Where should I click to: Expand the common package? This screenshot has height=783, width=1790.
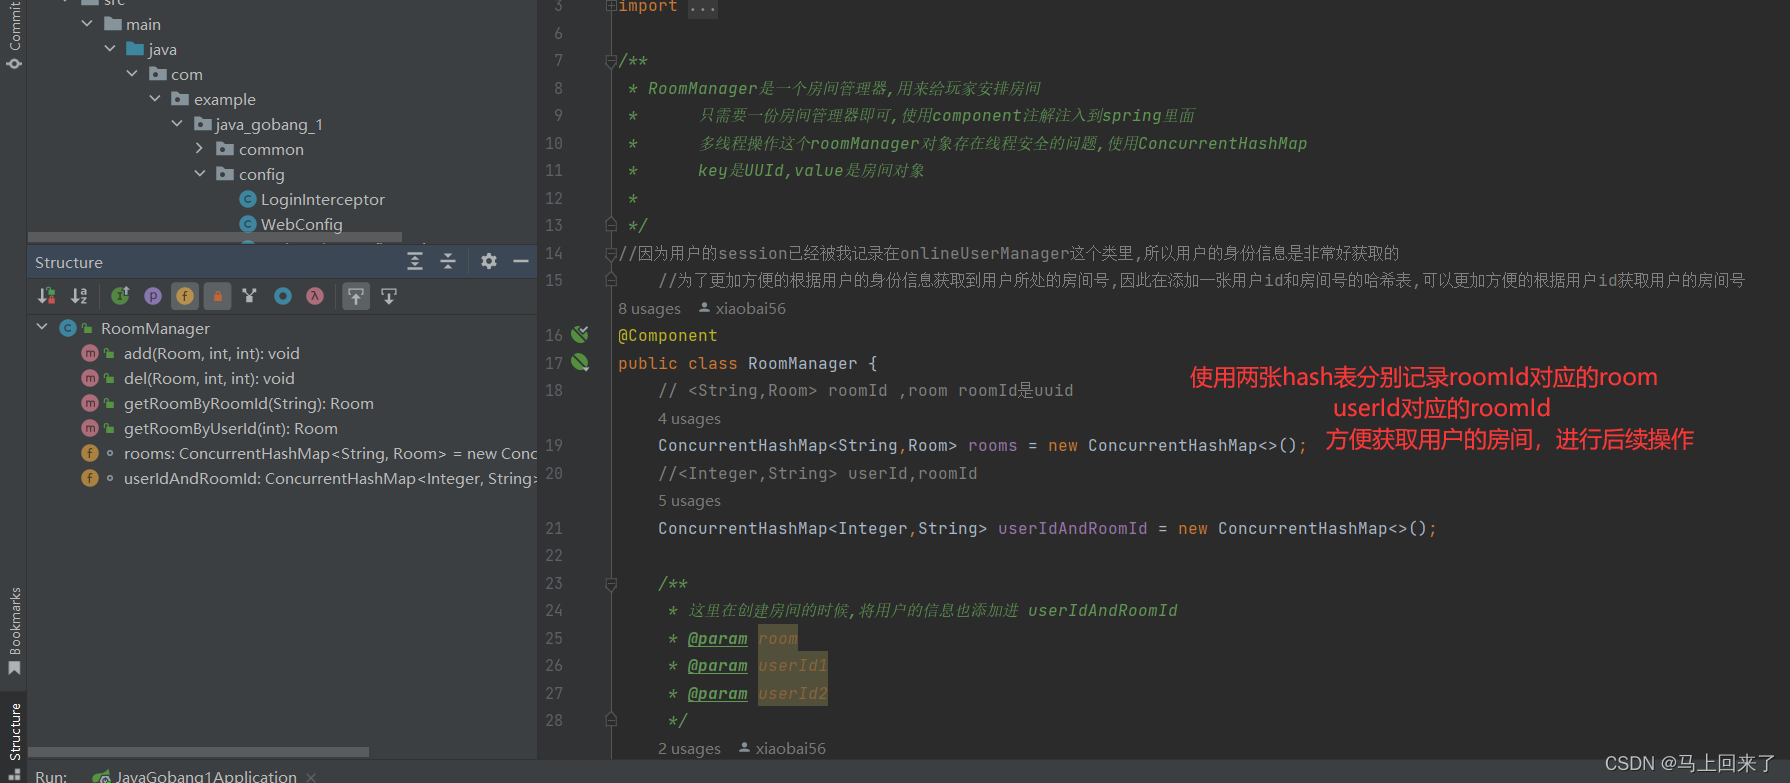pos(199,148)
